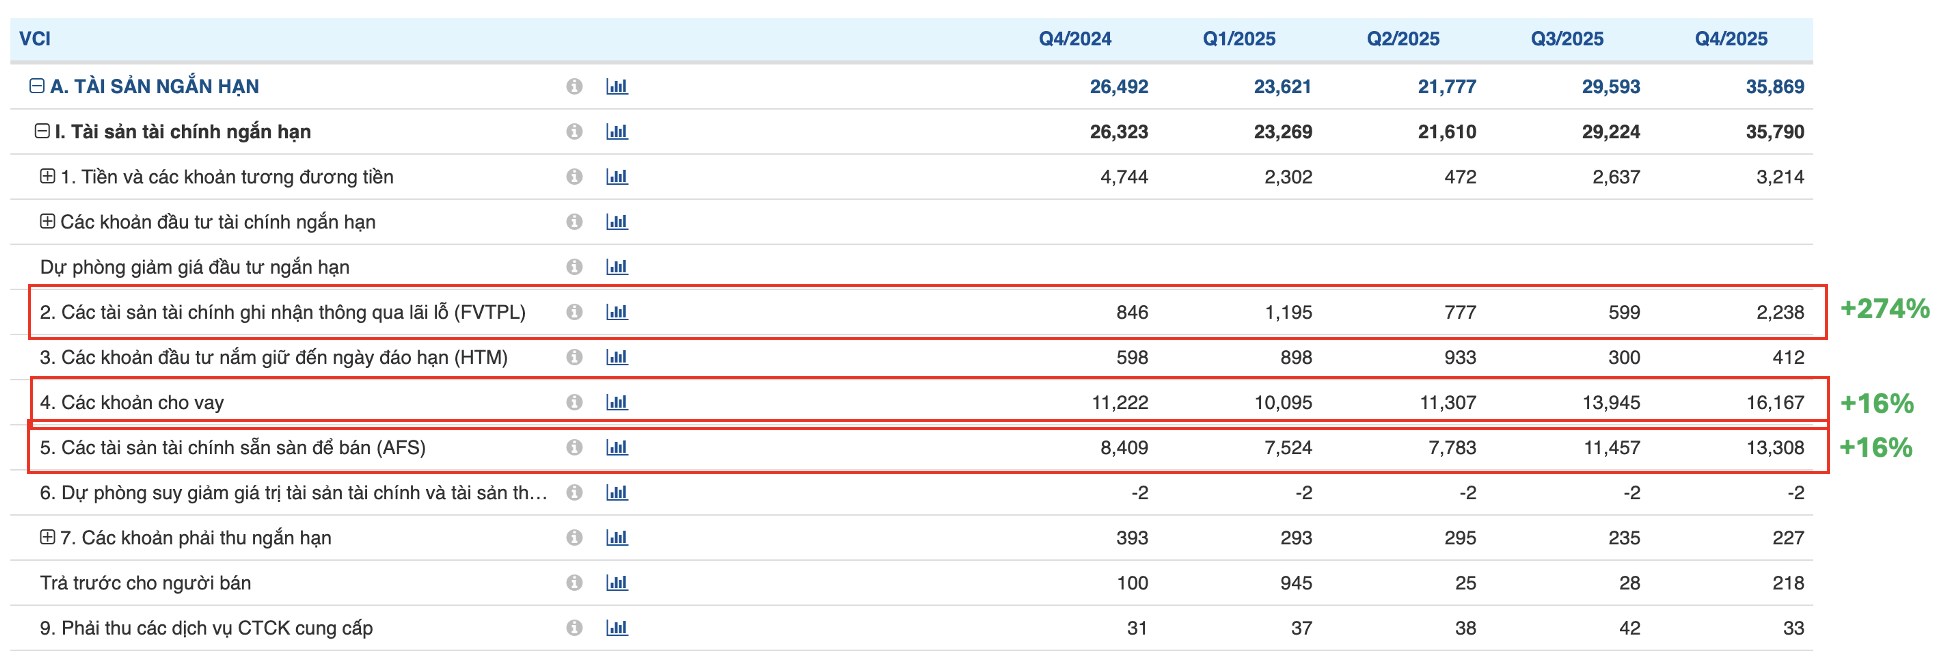Click info icon for Dự phòng giảm giá row
This screenshot has height=664, width=1940.
point(574,267)
